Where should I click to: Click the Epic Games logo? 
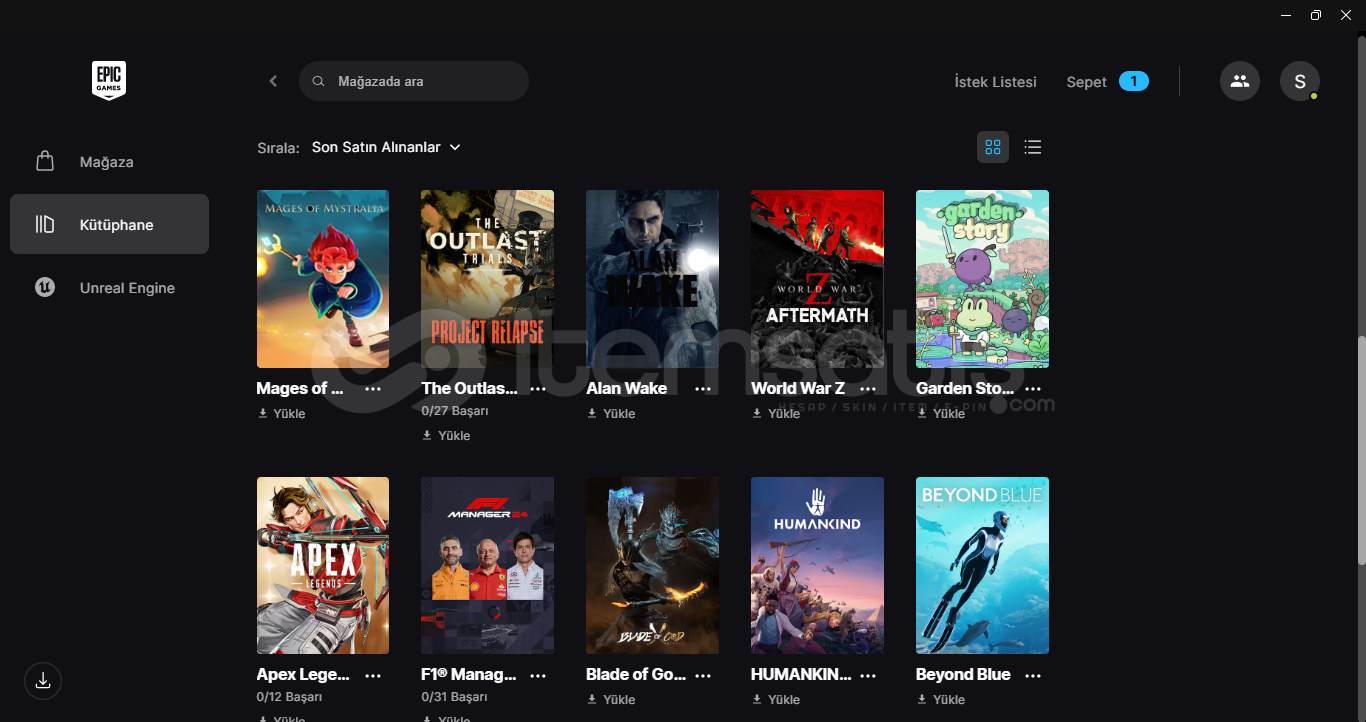[x=109, y=81]
